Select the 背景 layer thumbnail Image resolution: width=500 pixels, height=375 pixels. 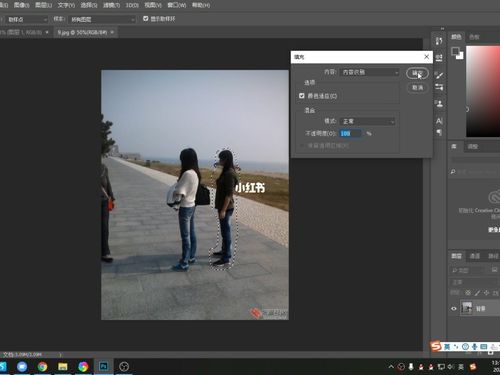[467, 308]
